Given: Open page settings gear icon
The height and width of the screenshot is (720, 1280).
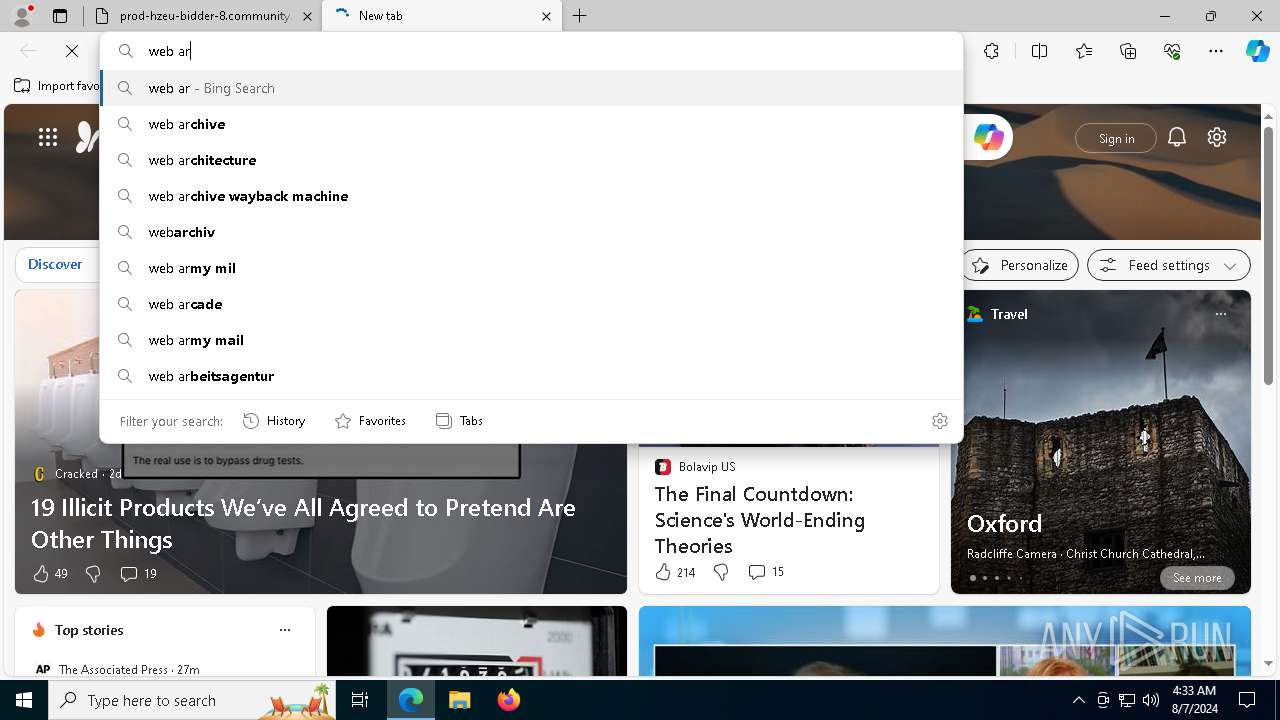Looking at the screenshot, I should tap(1217, 137).
